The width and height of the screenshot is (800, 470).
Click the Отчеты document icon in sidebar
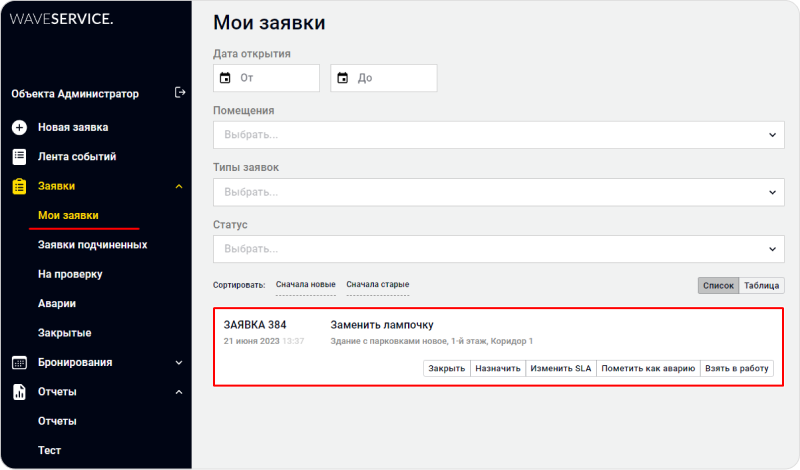point(18,392)
